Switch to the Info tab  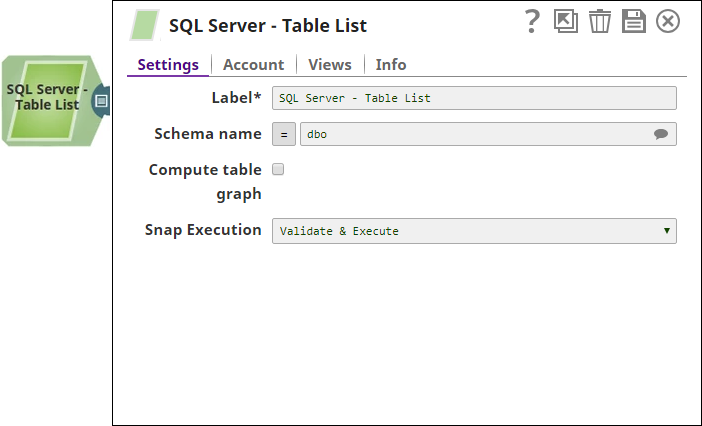click(x=391, y=64)
